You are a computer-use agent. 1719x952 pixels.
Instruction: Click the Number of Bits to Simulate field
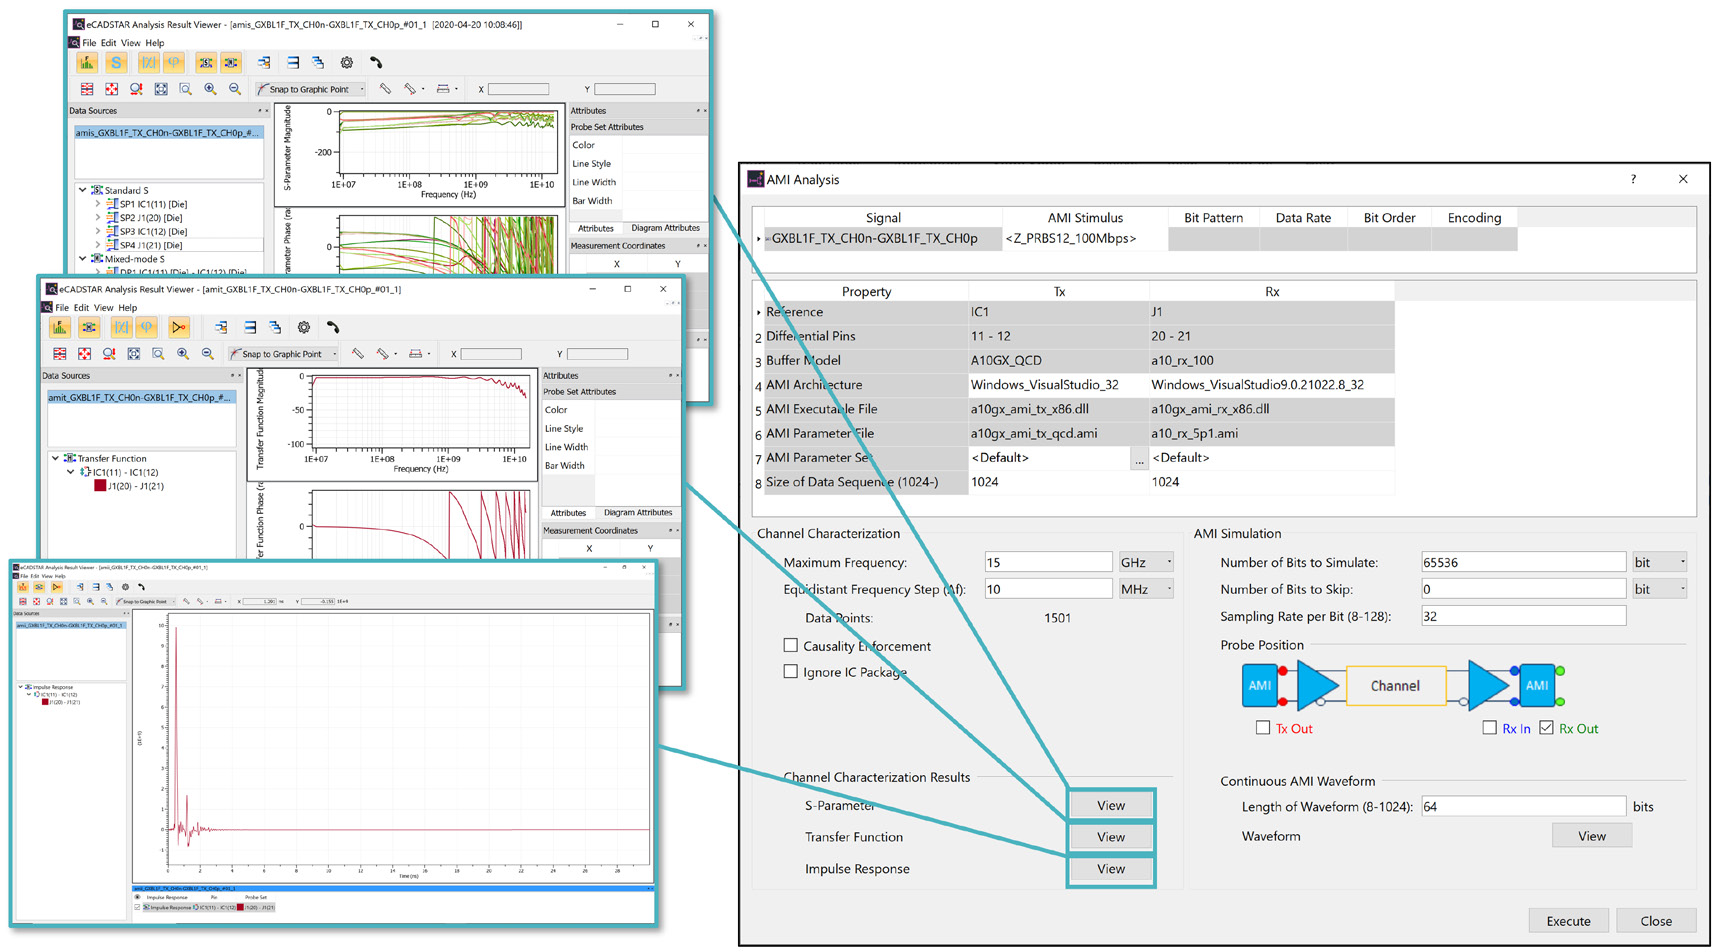1522,562
